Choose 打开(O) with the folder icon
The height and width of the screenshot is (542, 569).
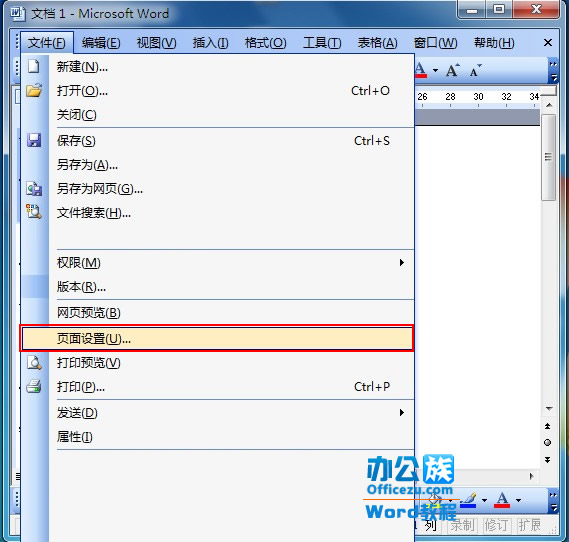(218, 91)
